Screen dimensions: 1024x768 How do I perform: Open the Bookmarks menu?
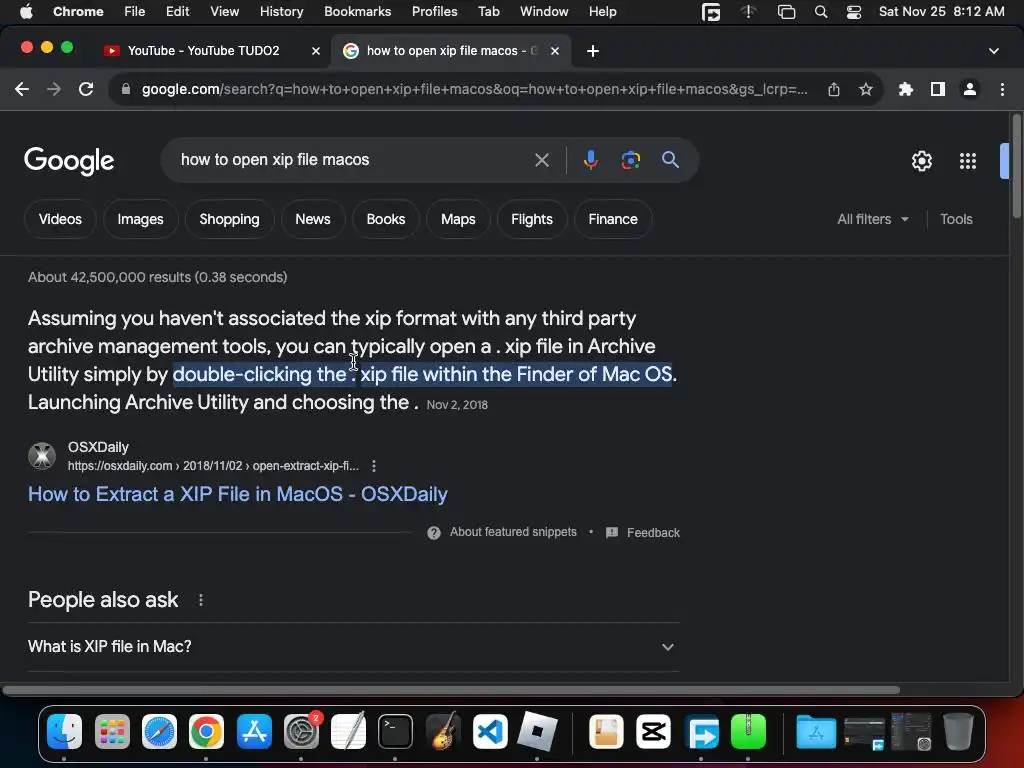pyautogui.click(x=357, y=12)
